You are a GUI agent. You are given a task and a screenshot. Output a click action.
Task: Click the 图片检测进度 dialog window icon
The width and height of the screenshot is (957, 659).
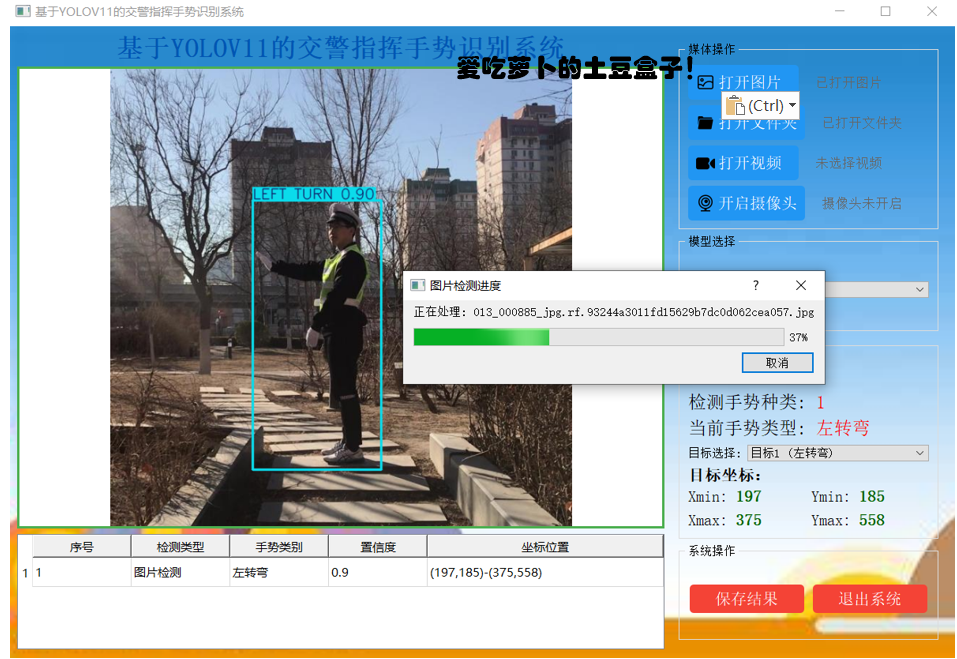click(417, 286)
